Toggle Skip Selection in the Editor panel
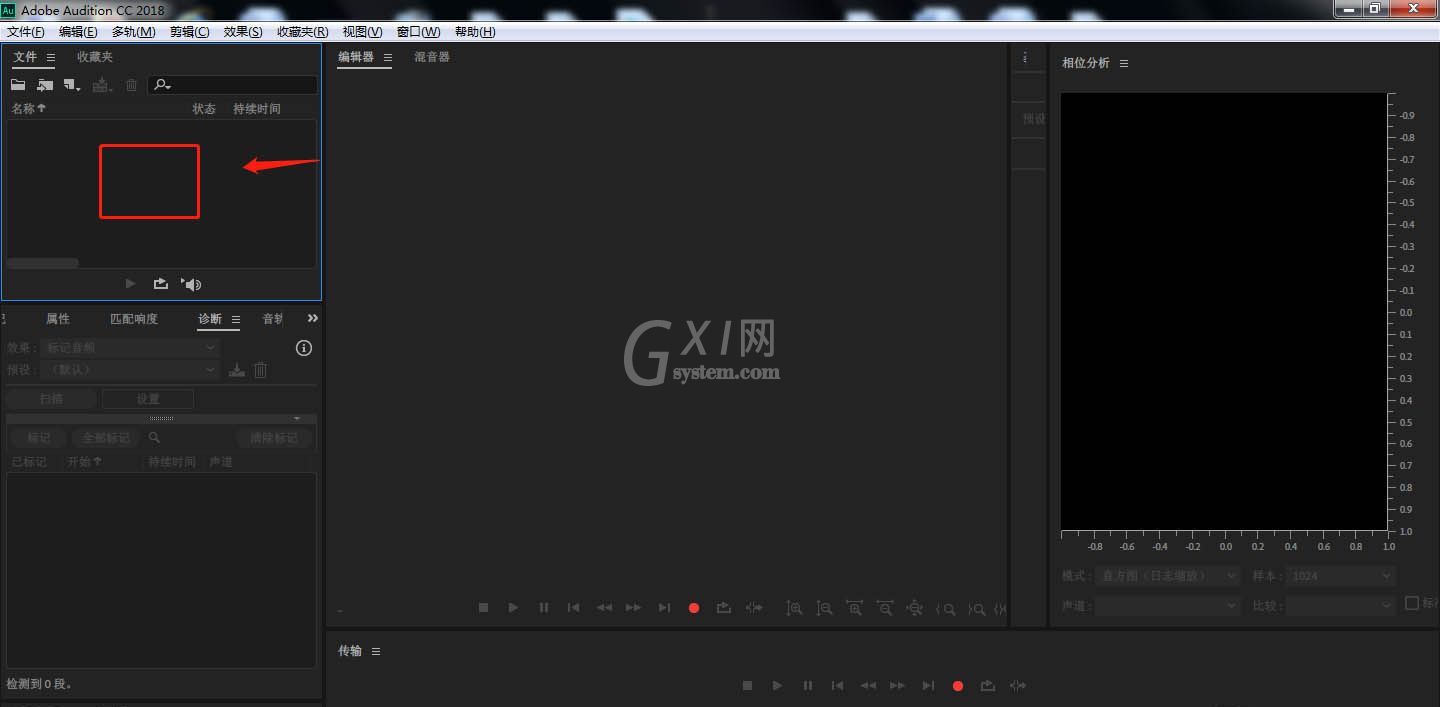The image size is (1440, 707). pyautogui.click(x=754, y=607)
